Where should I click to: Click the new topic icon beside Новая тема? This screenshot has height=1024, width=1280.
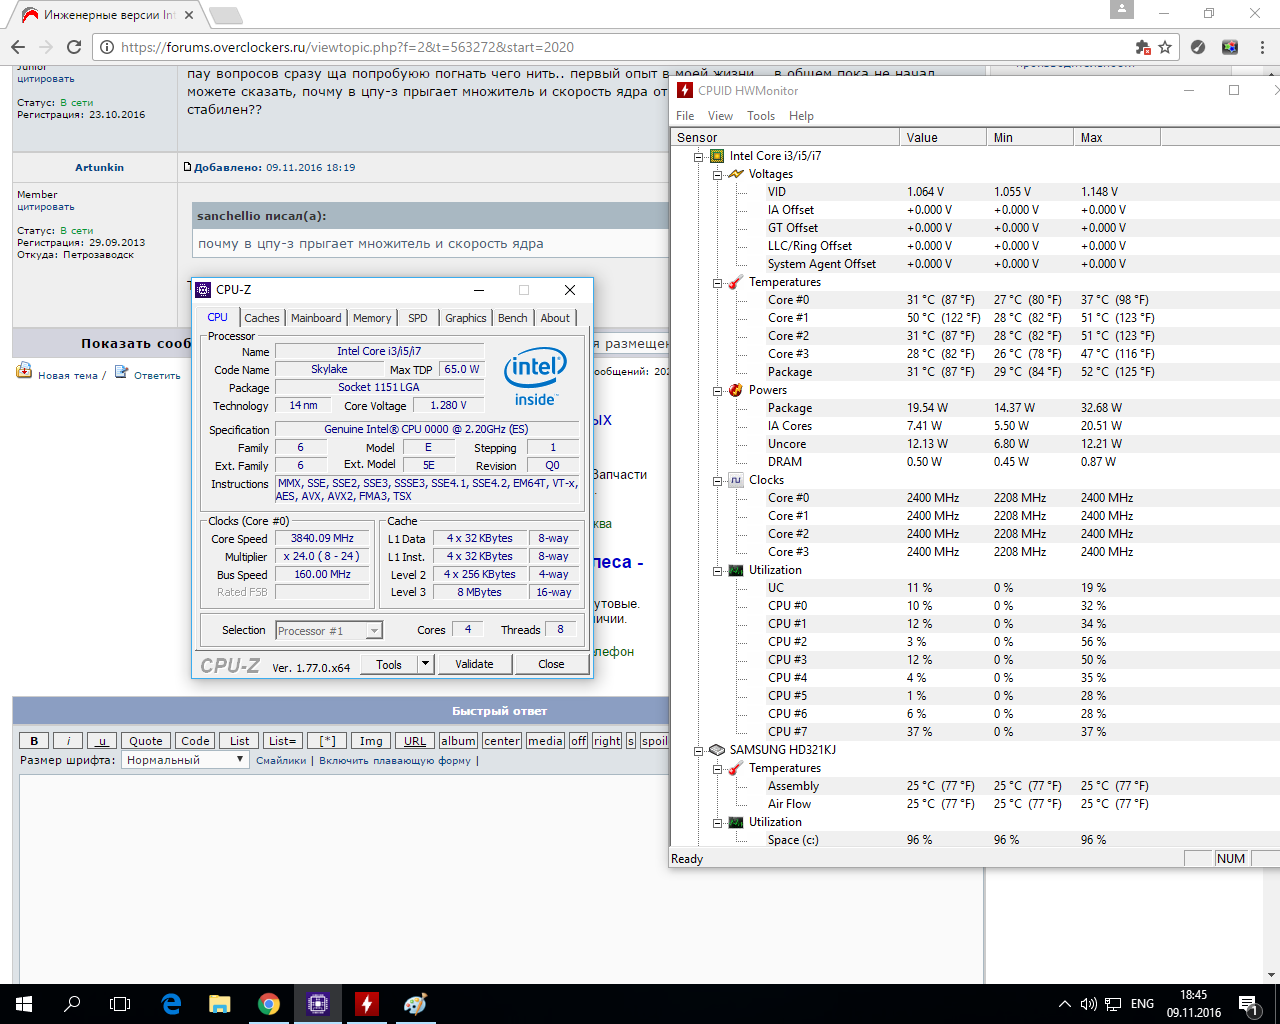pos(24,372)
